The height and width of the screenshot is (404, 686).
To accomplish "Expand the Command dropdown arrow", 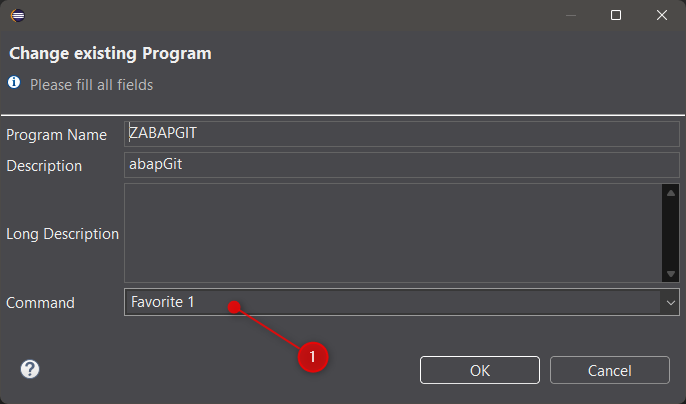I will tap(670, 302).
